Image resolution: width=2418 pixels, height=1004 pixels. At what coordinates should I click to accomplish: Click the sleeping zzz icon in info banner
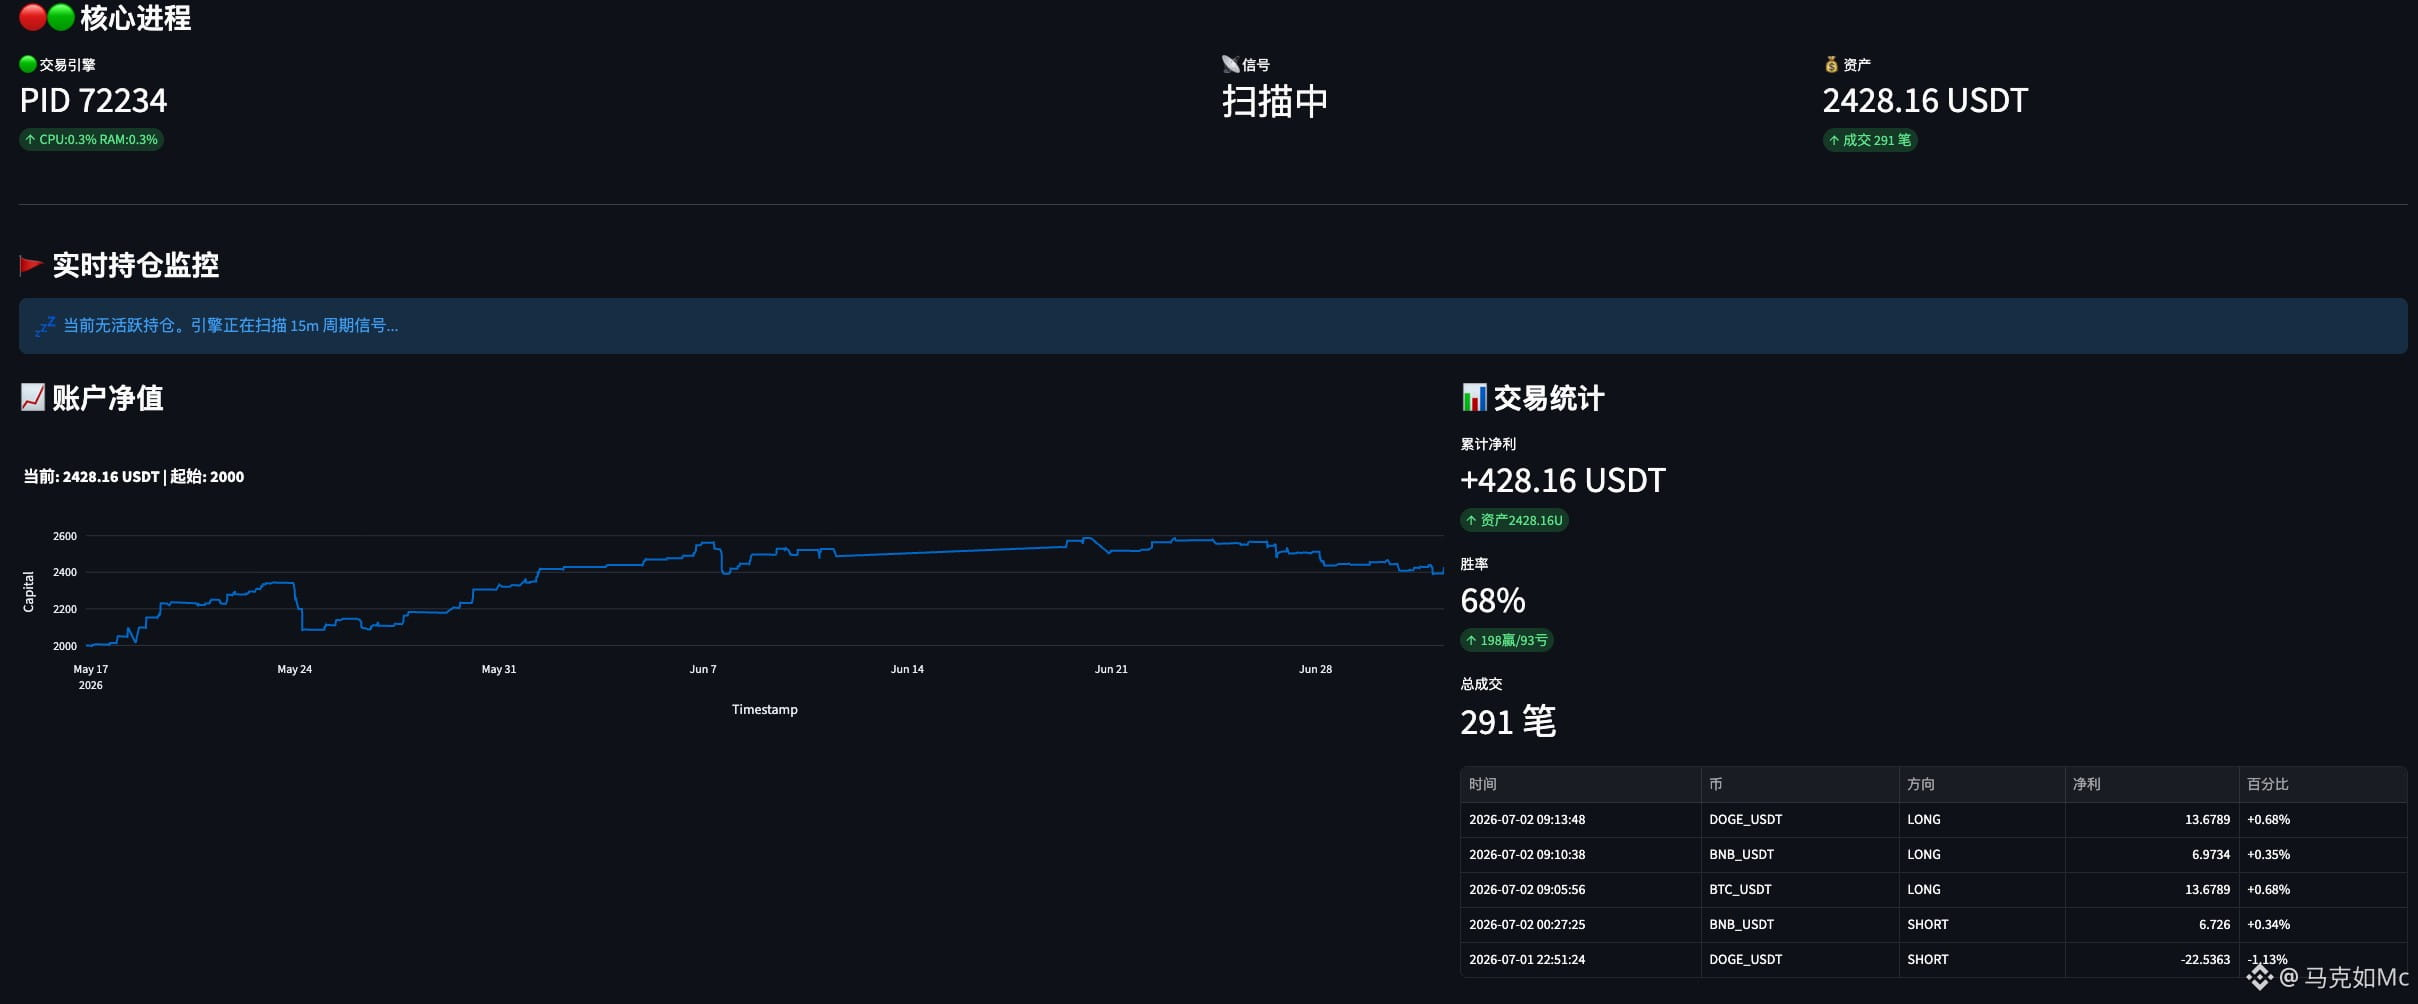click(46, 325)
